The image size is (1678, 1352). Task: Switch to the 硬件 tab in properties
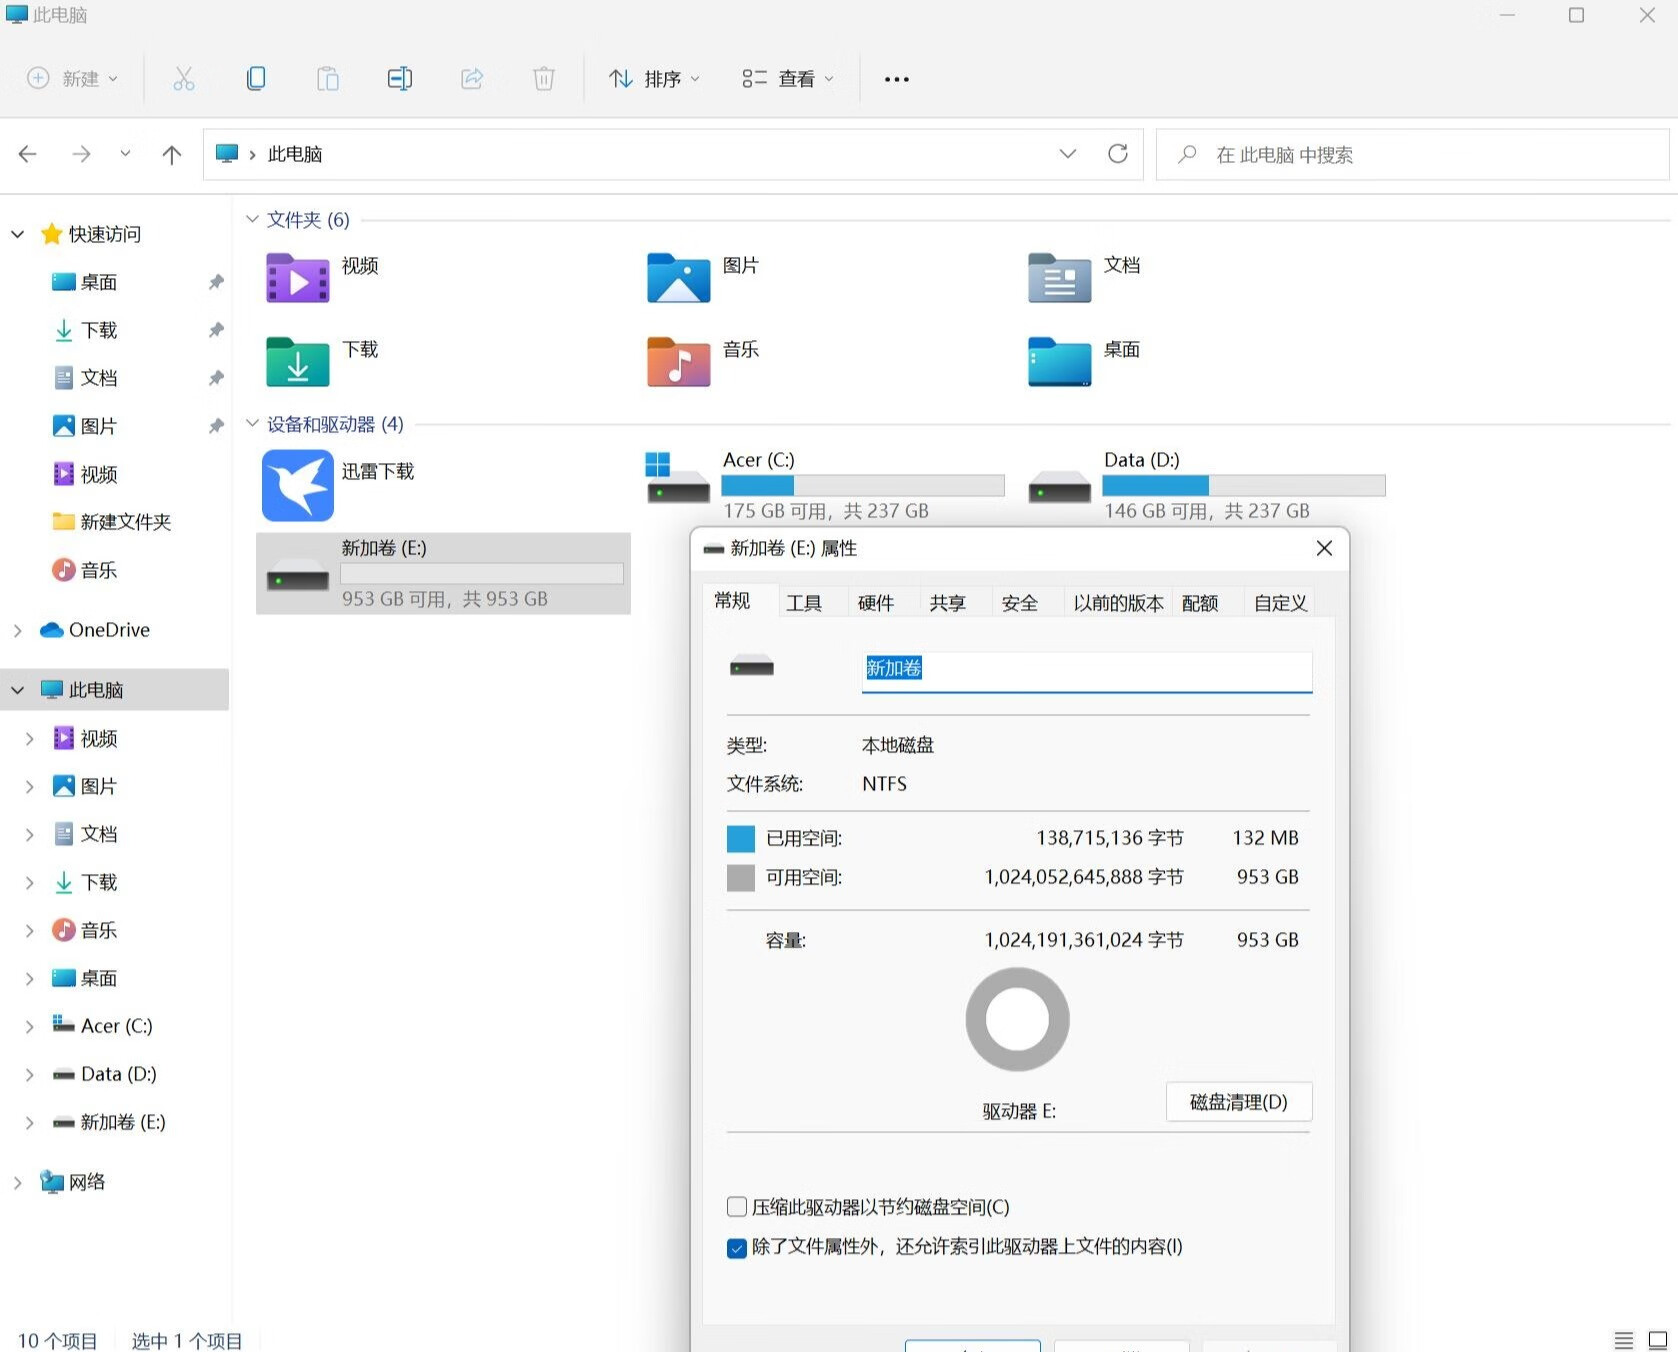pyautogui.click(x=876, y=602)
